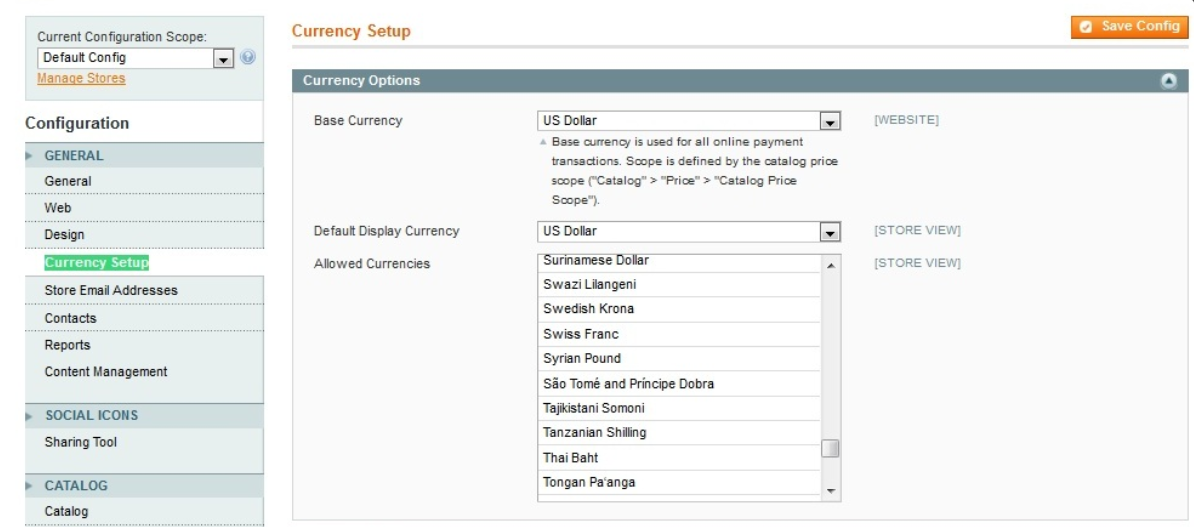Go to the Web configuration tab
Screen dimensions: 1194x527
tap(58, 208)
